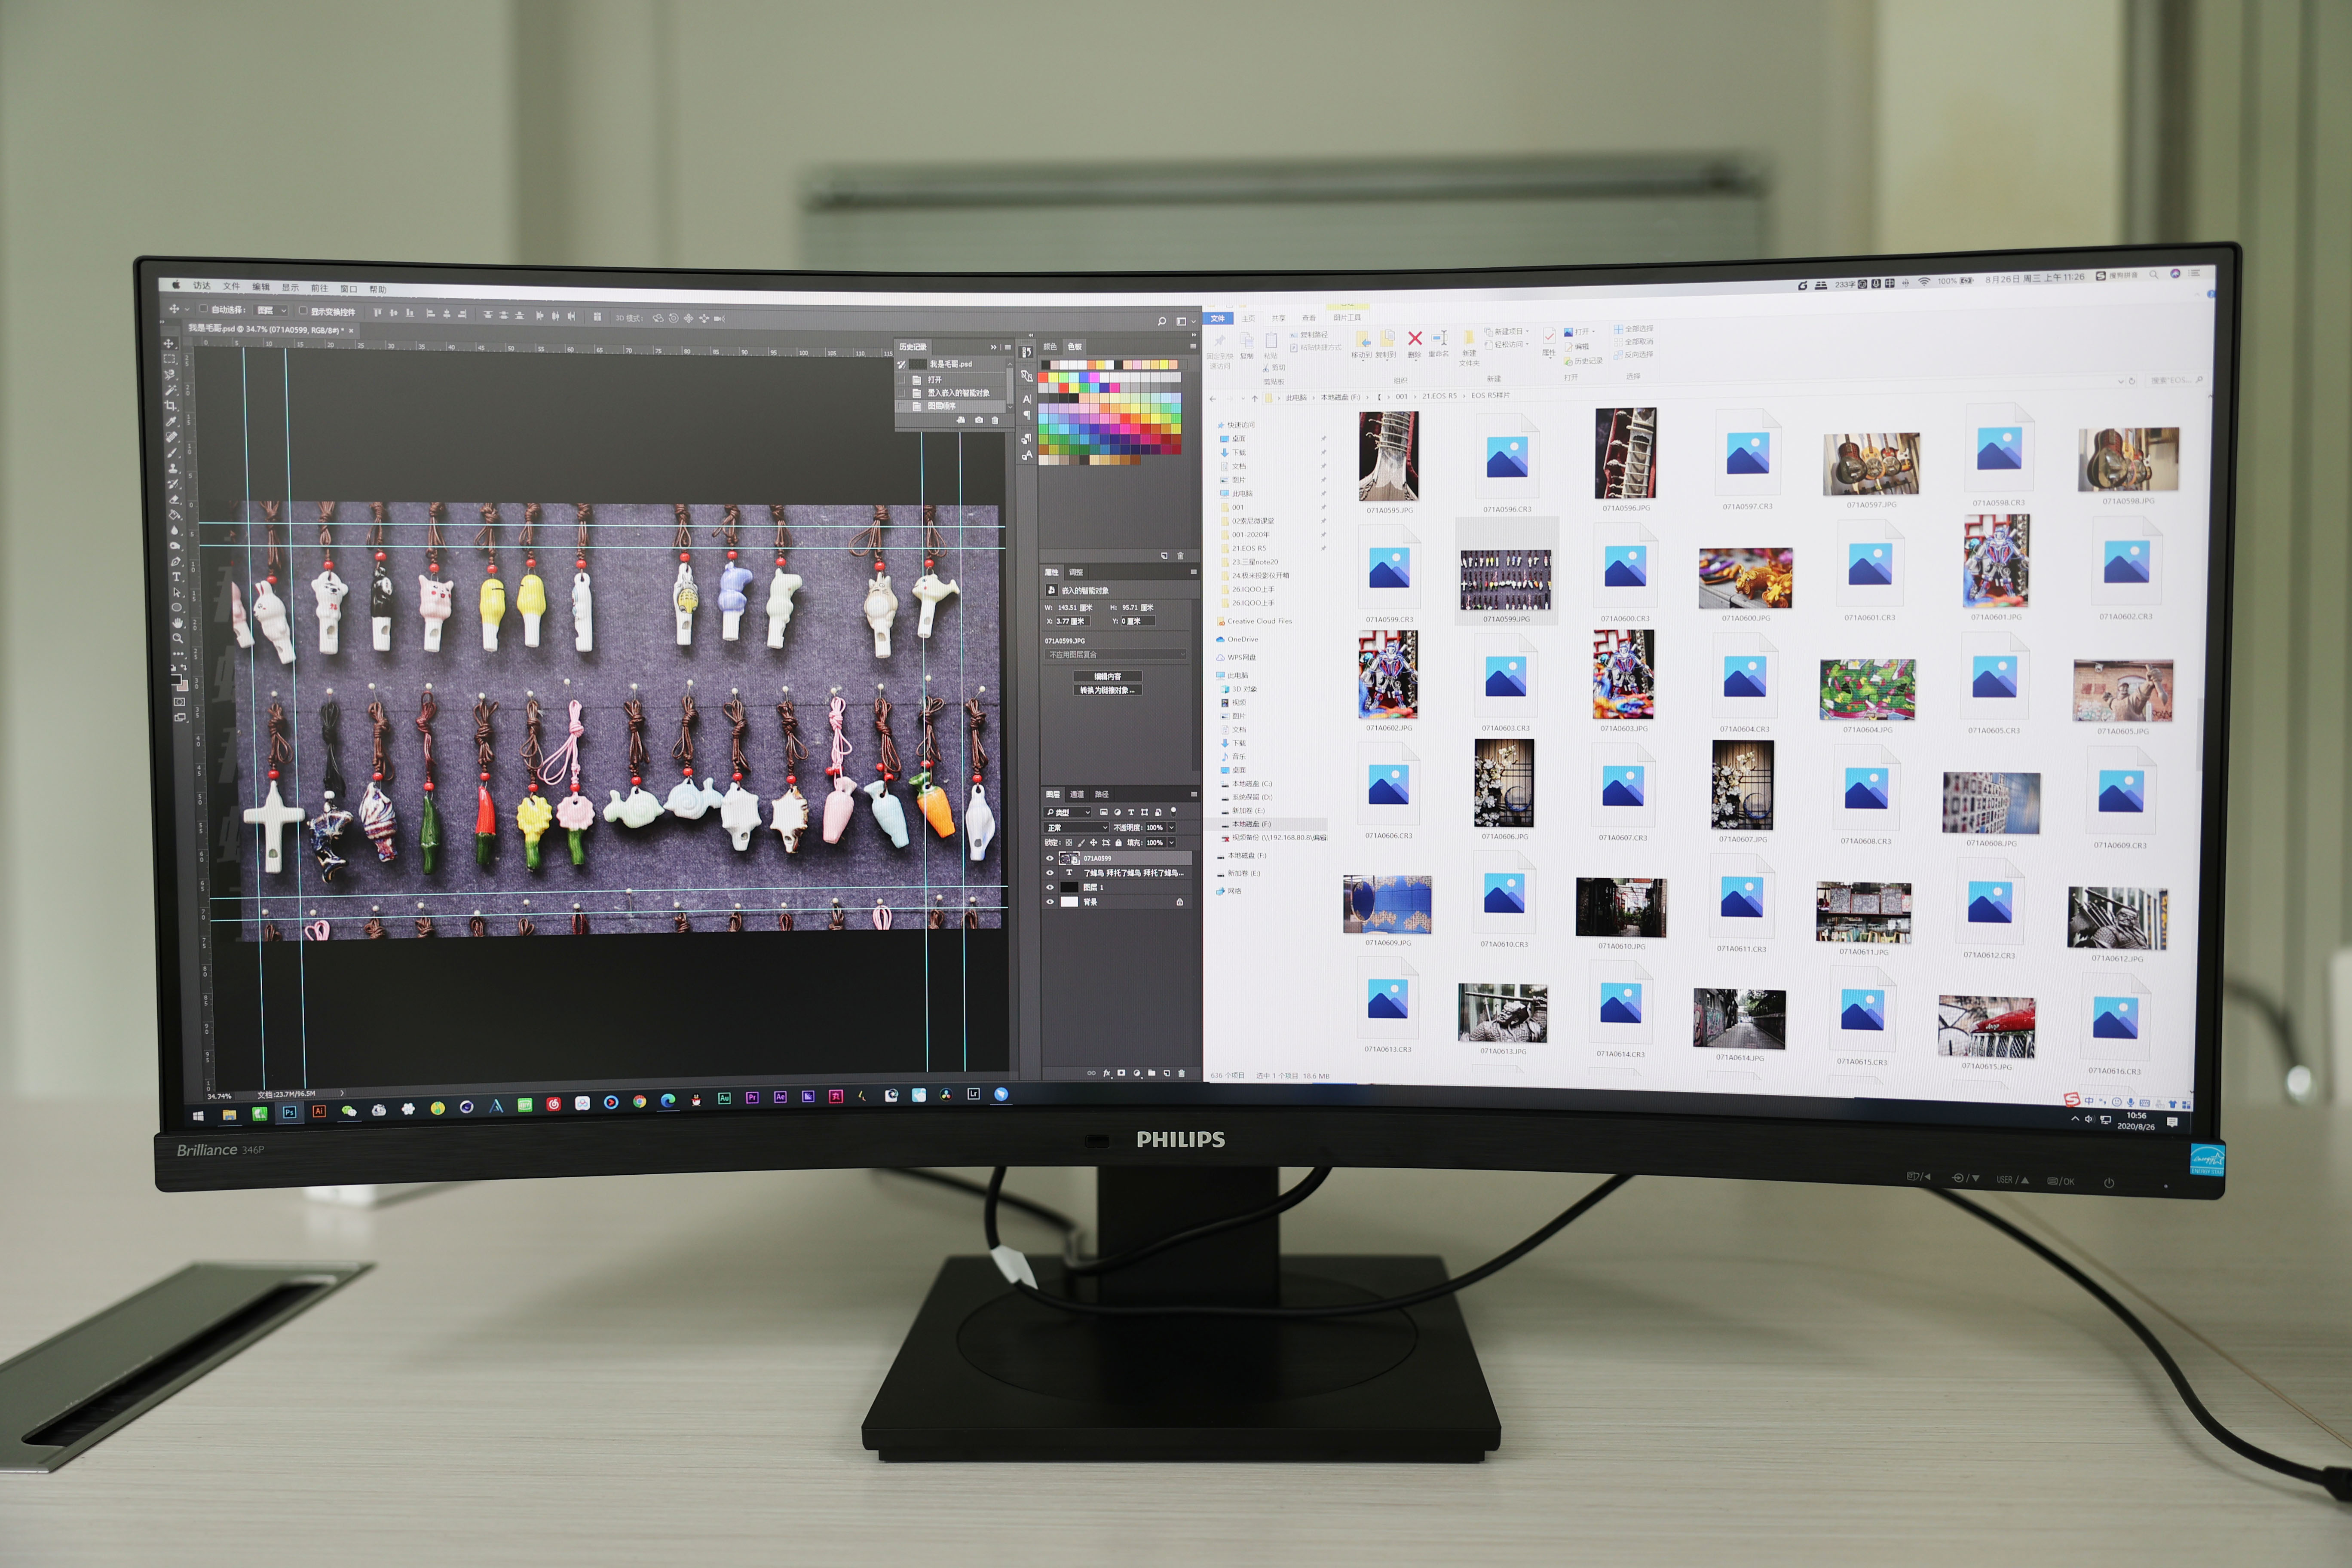Screen dimensions: 2352x1568
Task: Hide the 071A0599 layer visibility eye
Action: [1050, 858]
